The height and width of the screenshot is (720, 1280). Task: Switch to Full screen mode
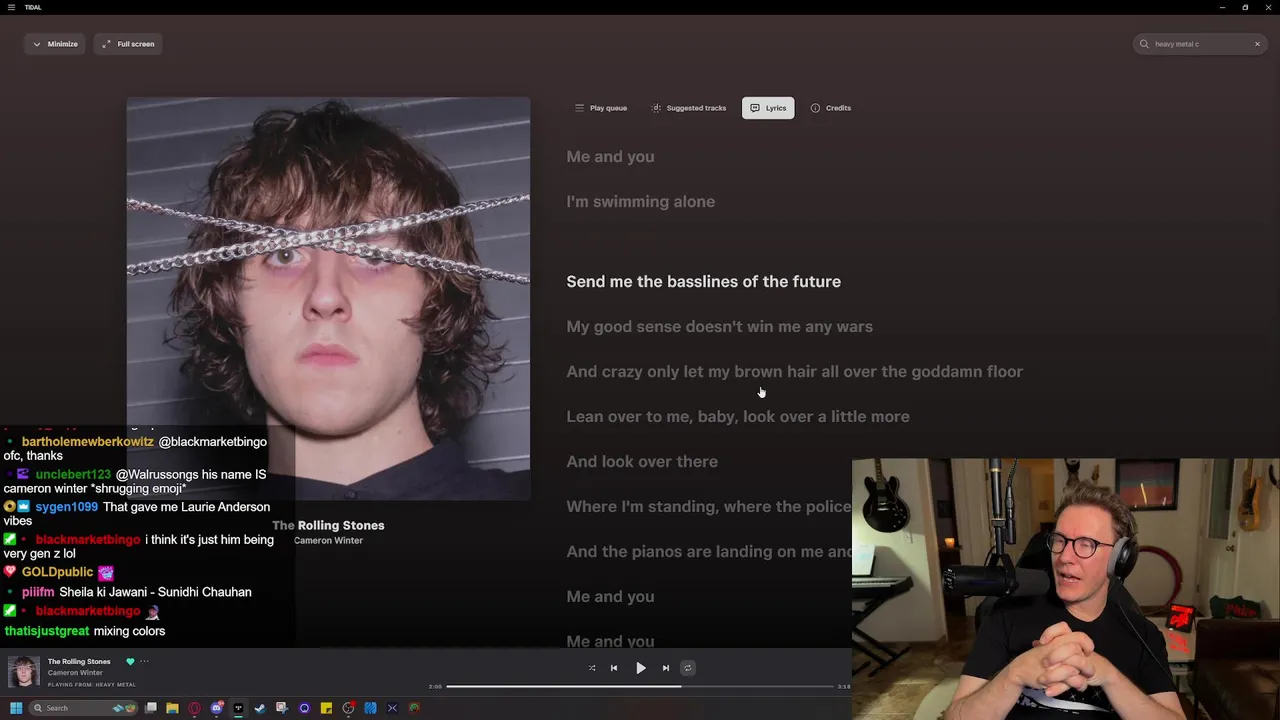point(128,44)
